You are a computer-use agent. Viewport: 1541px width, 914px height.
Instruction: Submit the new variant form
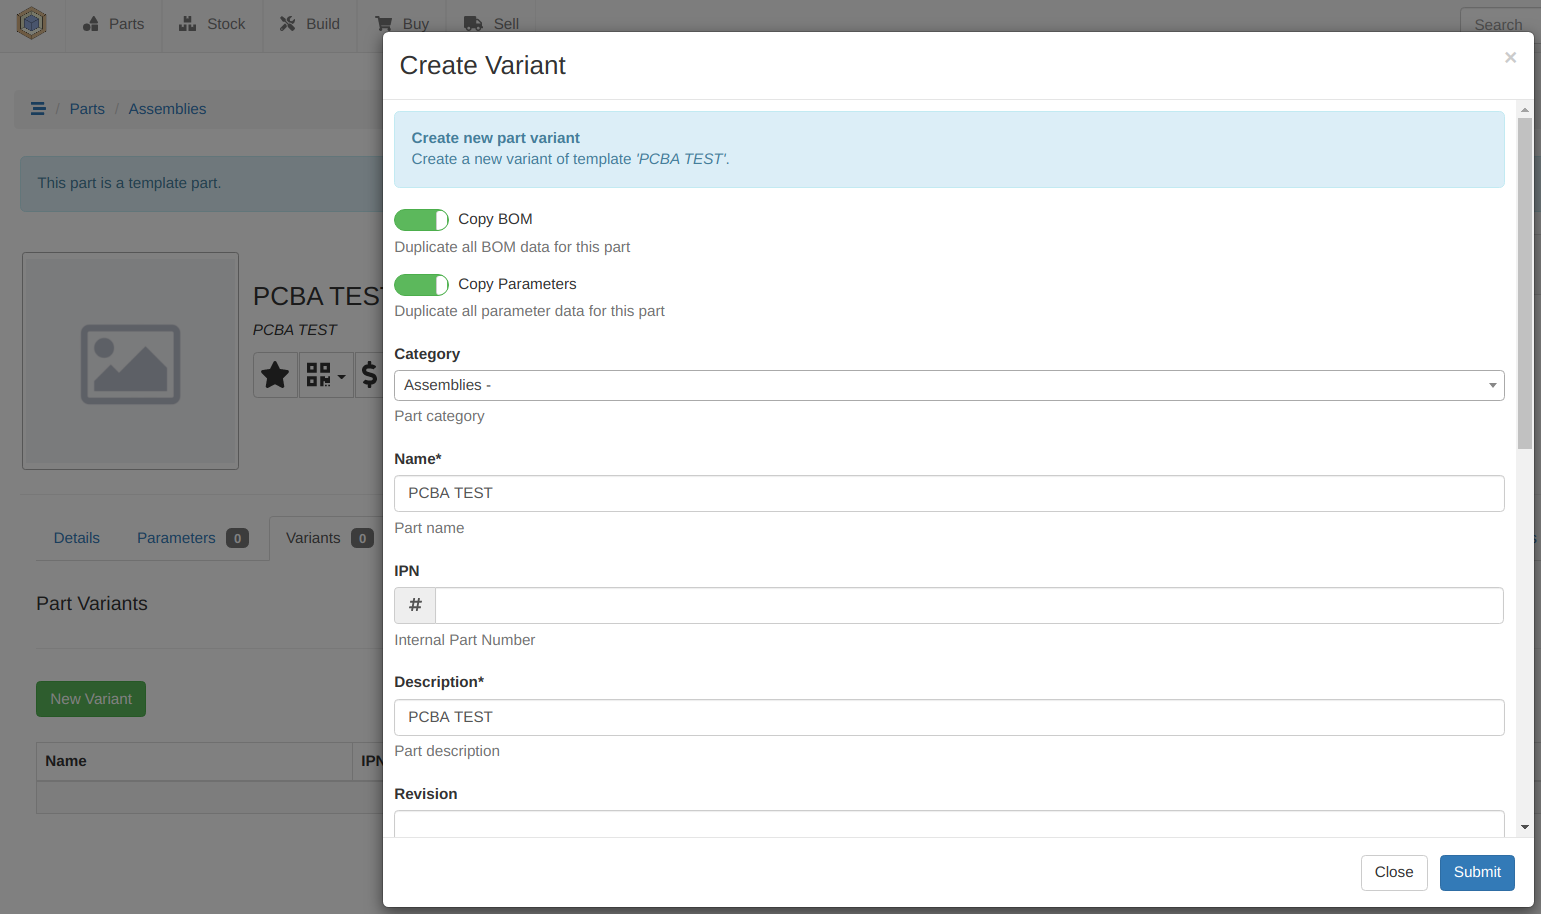pyautogui.click(x=1476, y=872)
